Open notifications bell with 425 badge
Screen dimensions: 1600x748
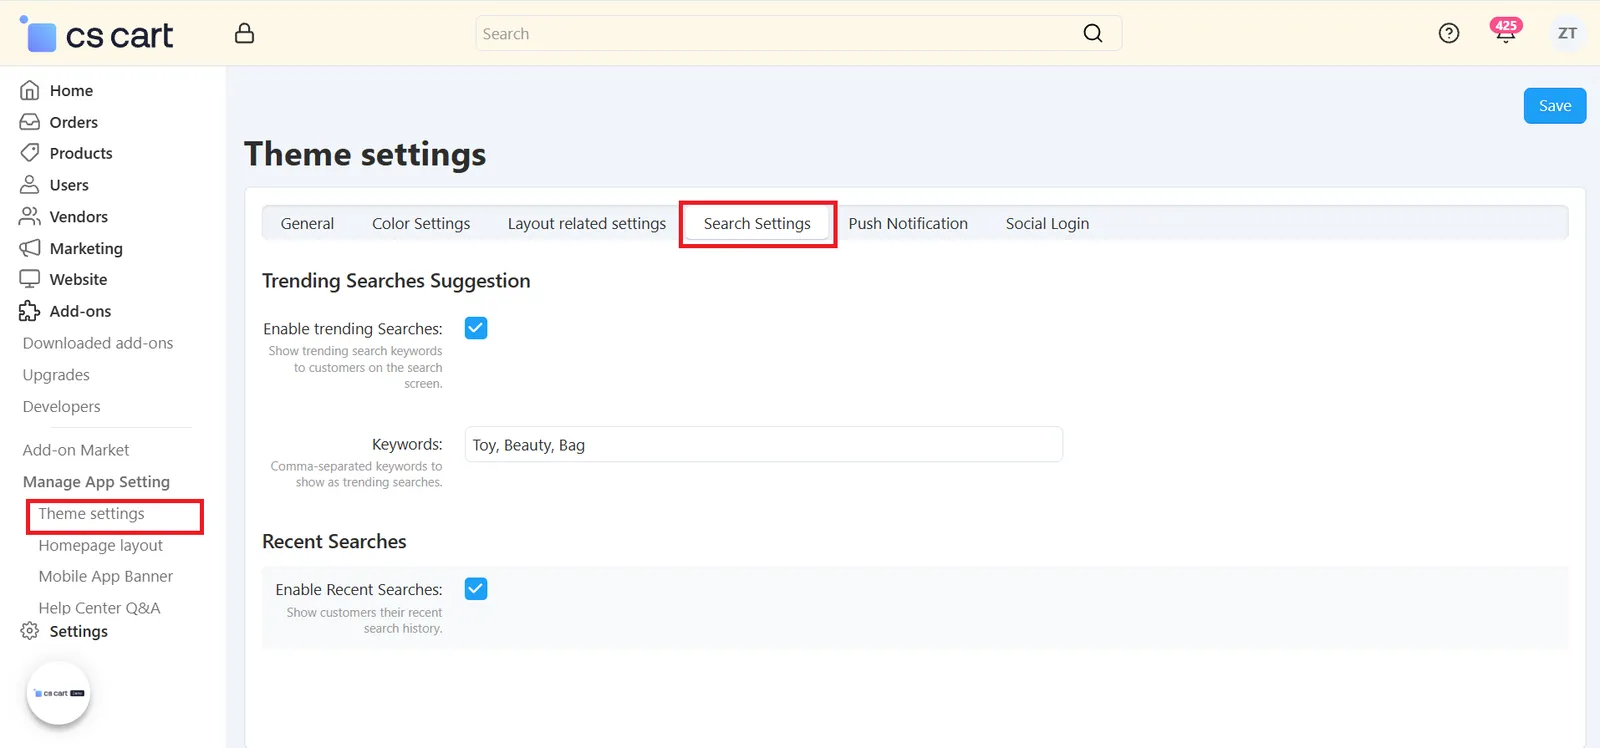1505,32
